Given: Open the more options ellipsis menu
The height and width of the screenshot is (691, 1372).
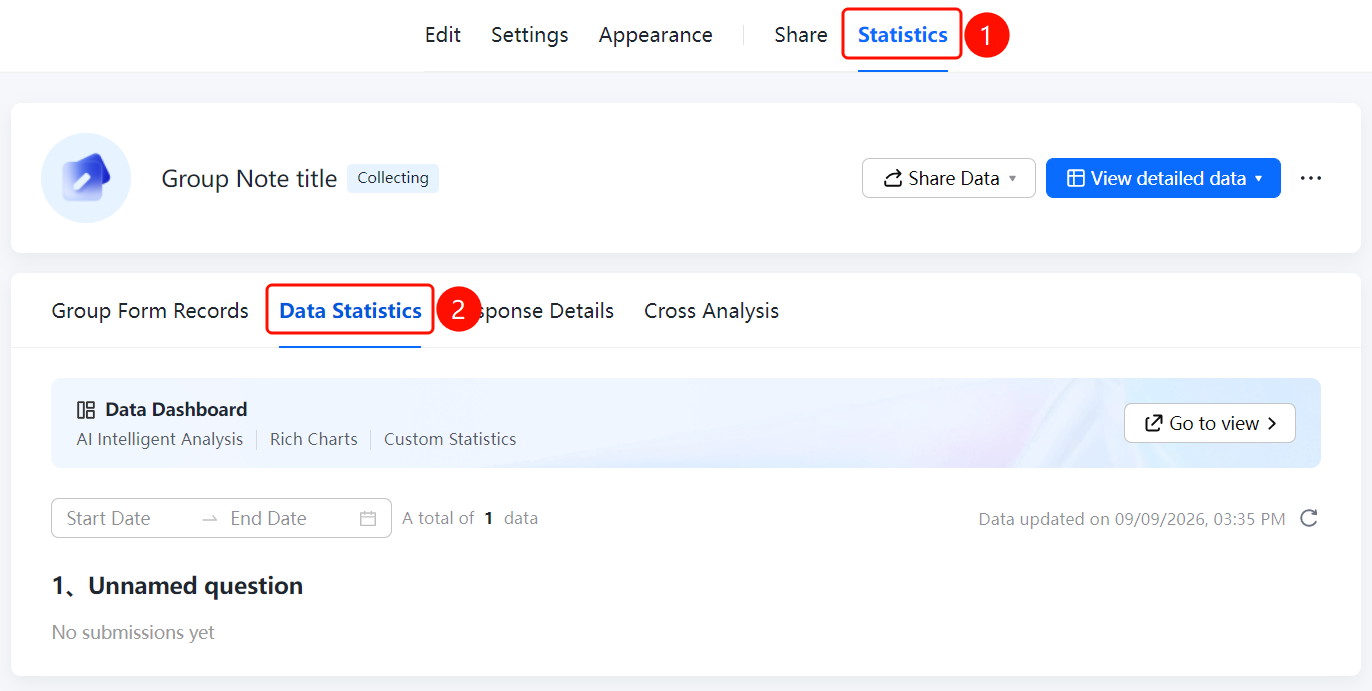Looking at the screenshot, I should click(x=1311, y=178).
